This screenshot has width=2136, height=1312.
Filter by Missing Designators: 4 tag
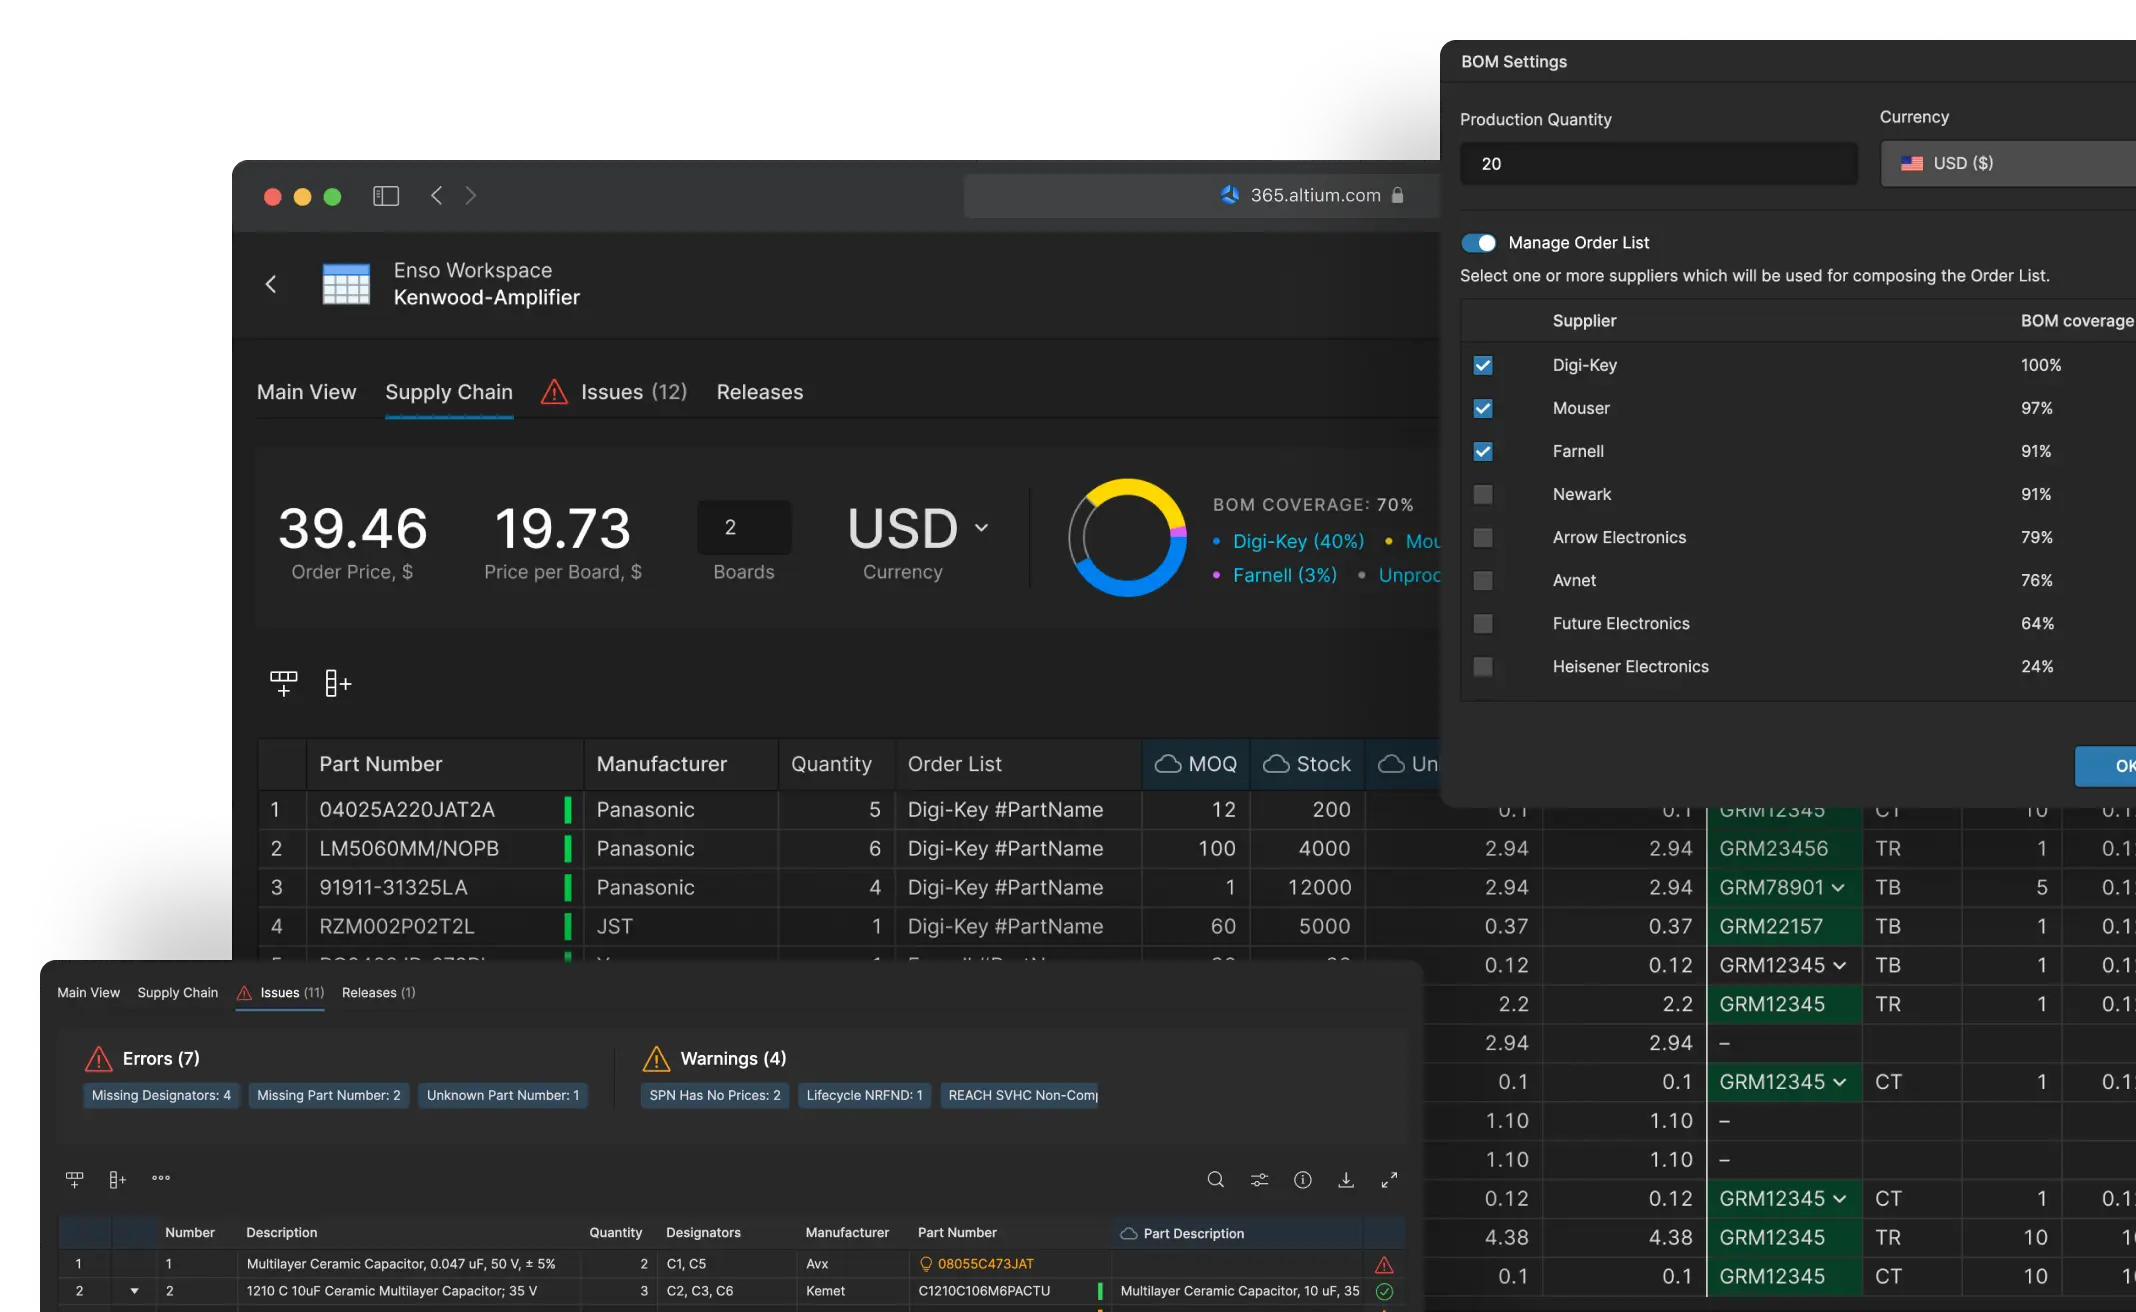coord(161,1096)
